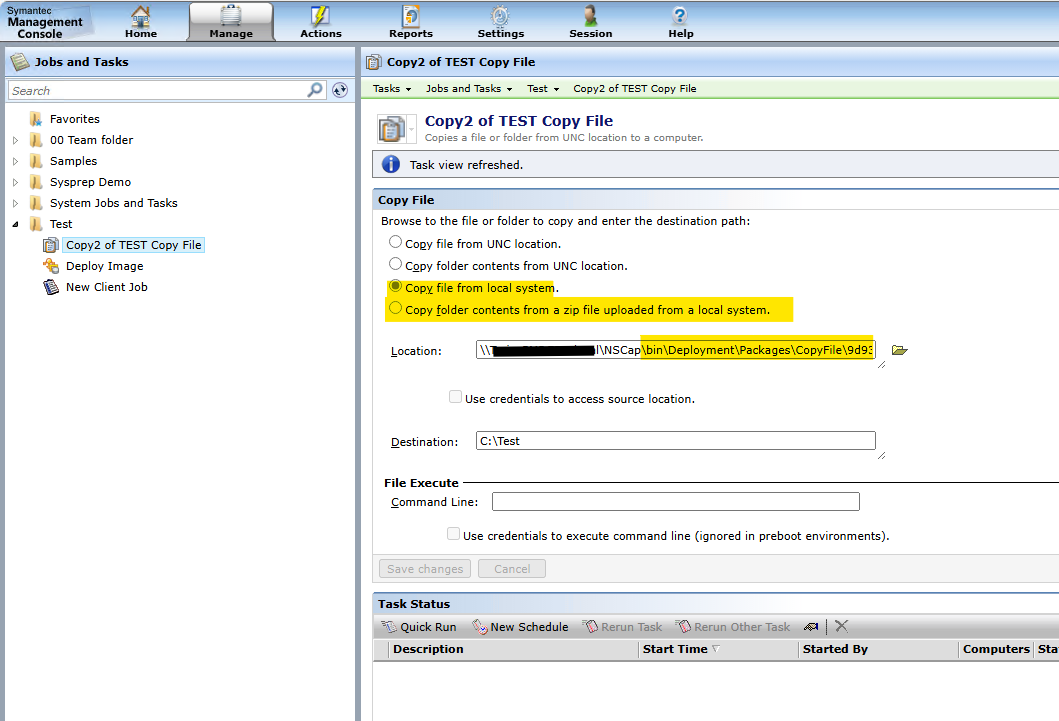Open the Manage menu tab
This screenshot has width=1059, height=721.
point(231,22)
